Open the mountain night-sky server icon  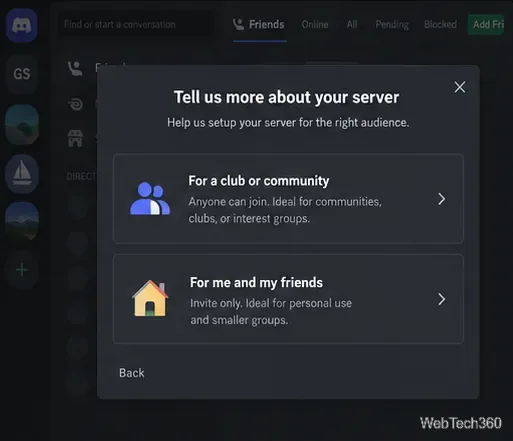coord(22,221)
